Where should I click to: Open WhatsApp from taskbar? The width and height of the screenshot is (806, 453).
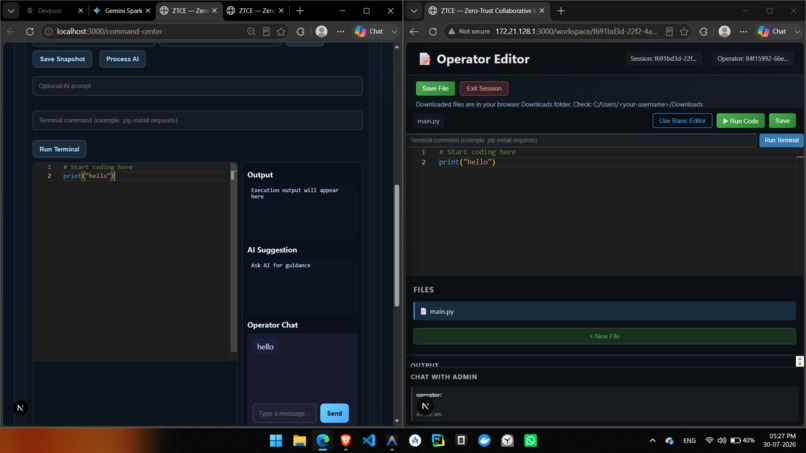tap(530, 441)
